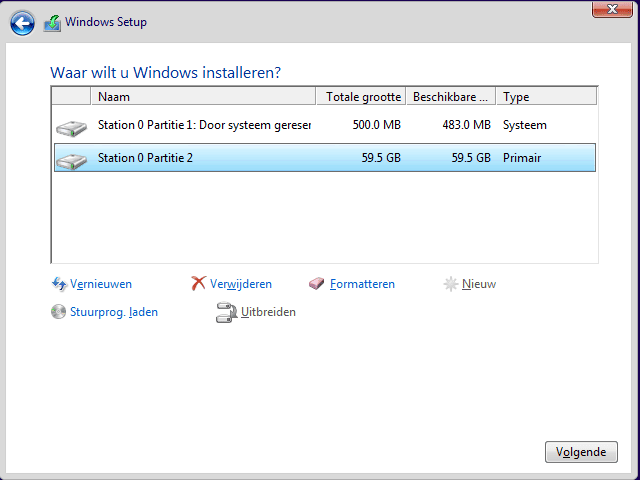
Task: Click the blue back arrow button
Action: tap(22, 23)
